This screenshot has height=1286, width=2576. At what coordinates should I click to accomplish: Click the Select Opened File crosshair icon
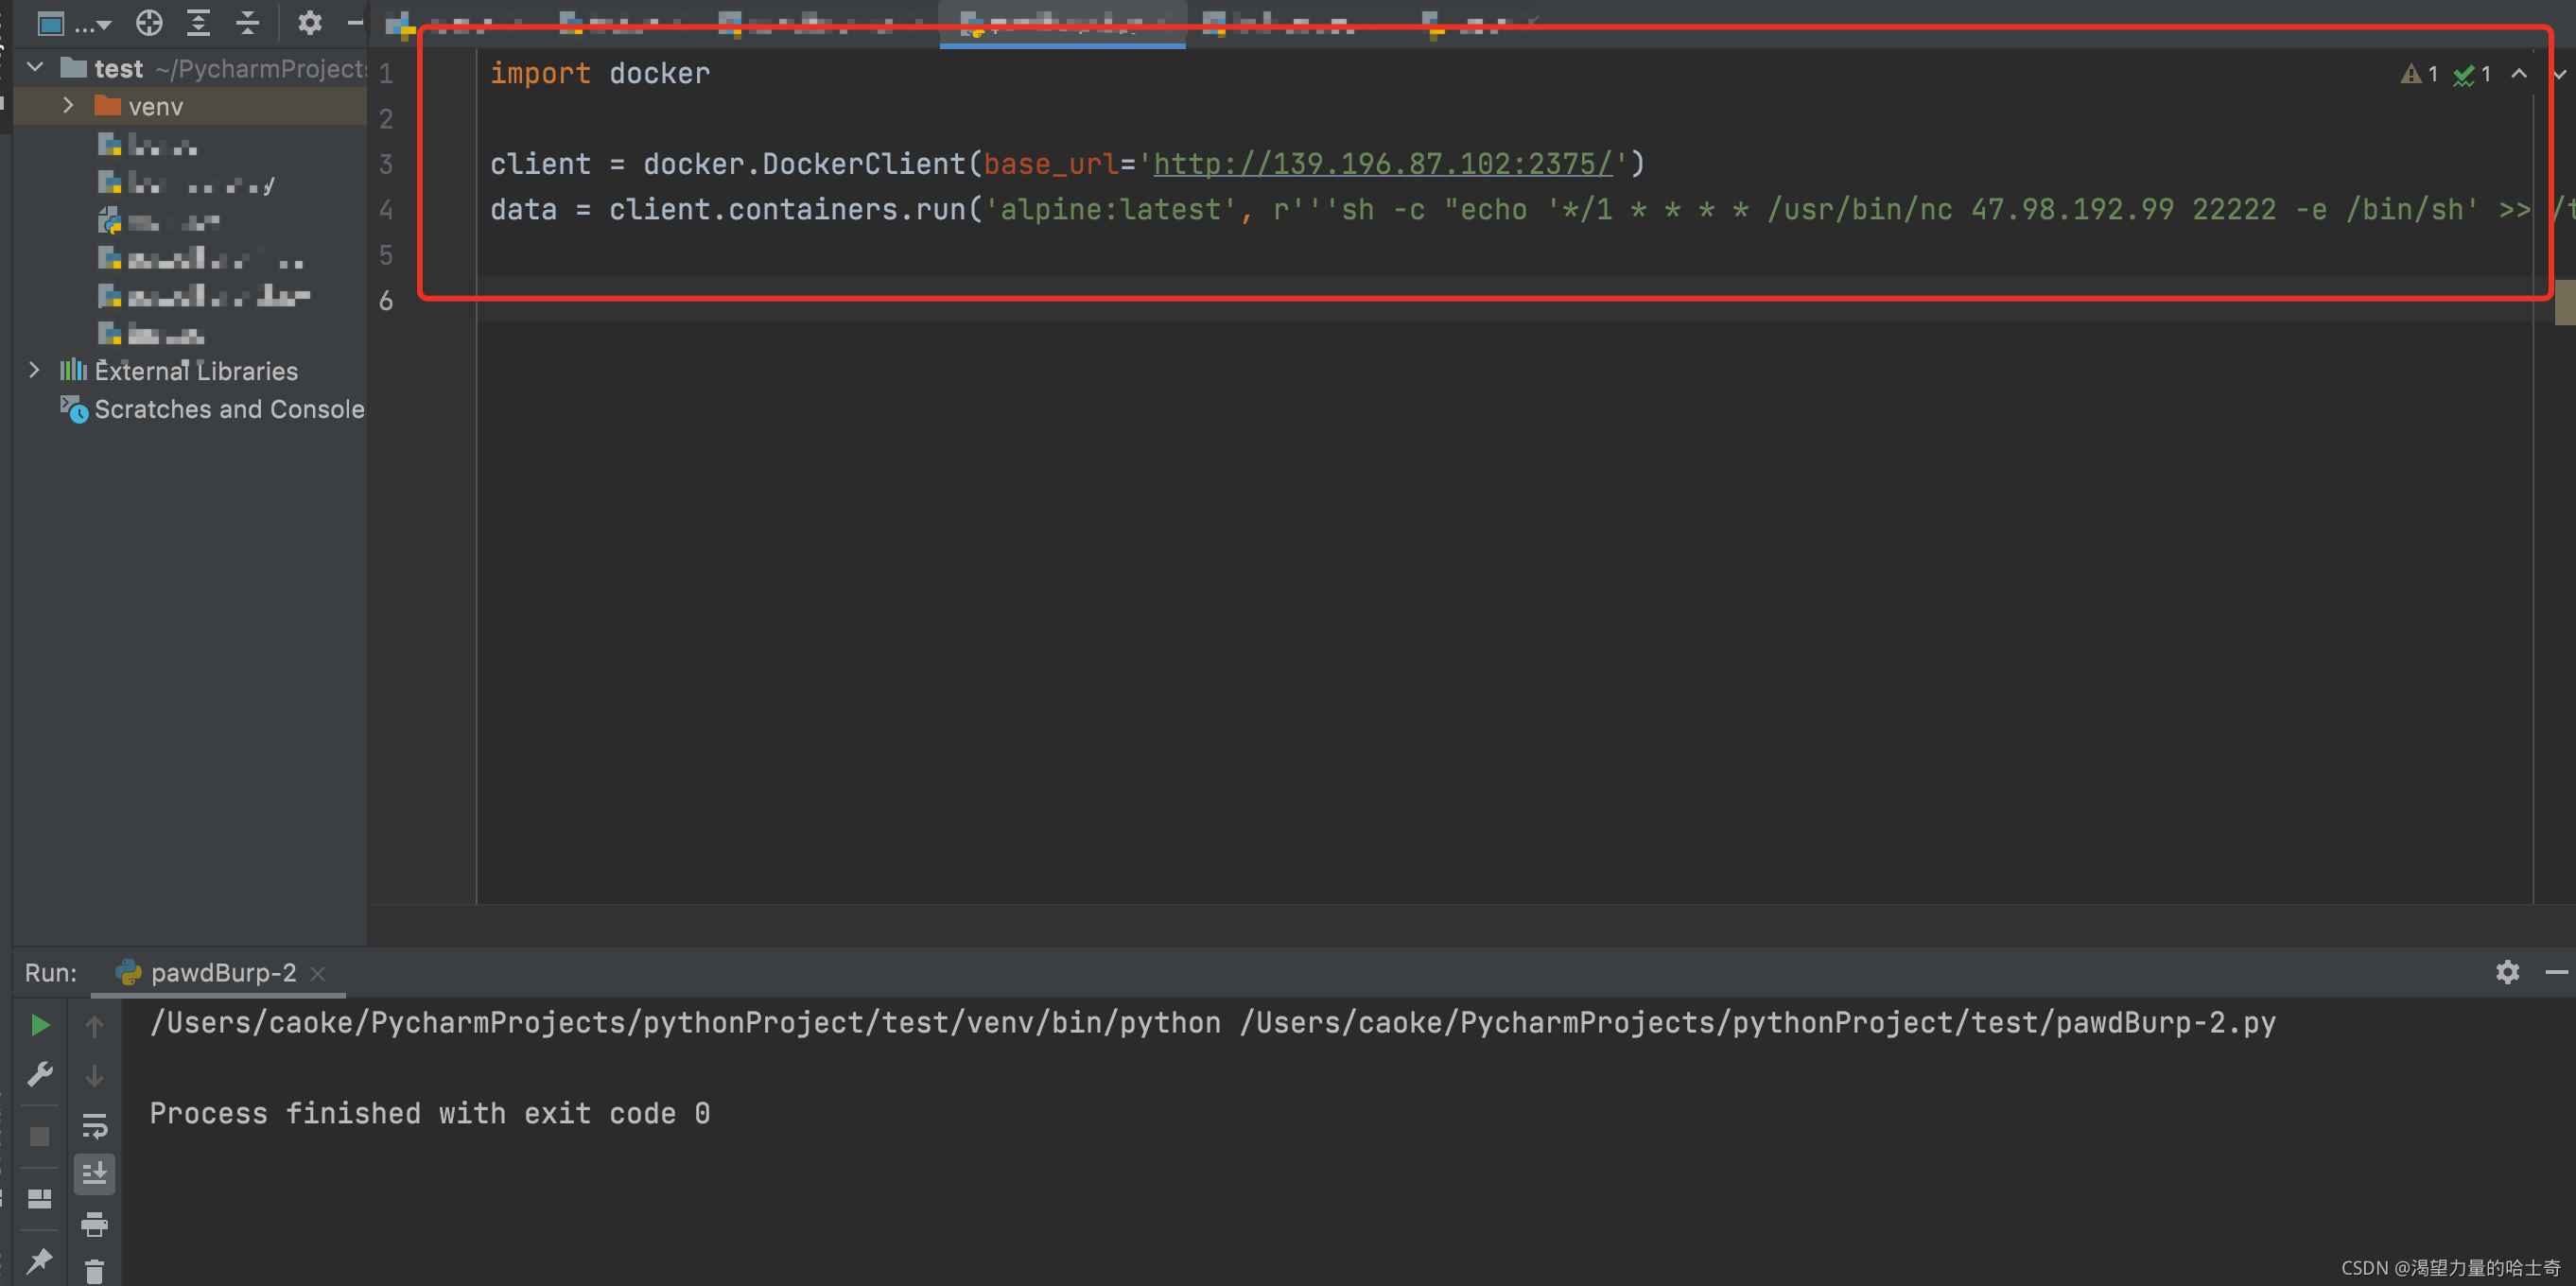pyautogui.click(x=149, y=22)
